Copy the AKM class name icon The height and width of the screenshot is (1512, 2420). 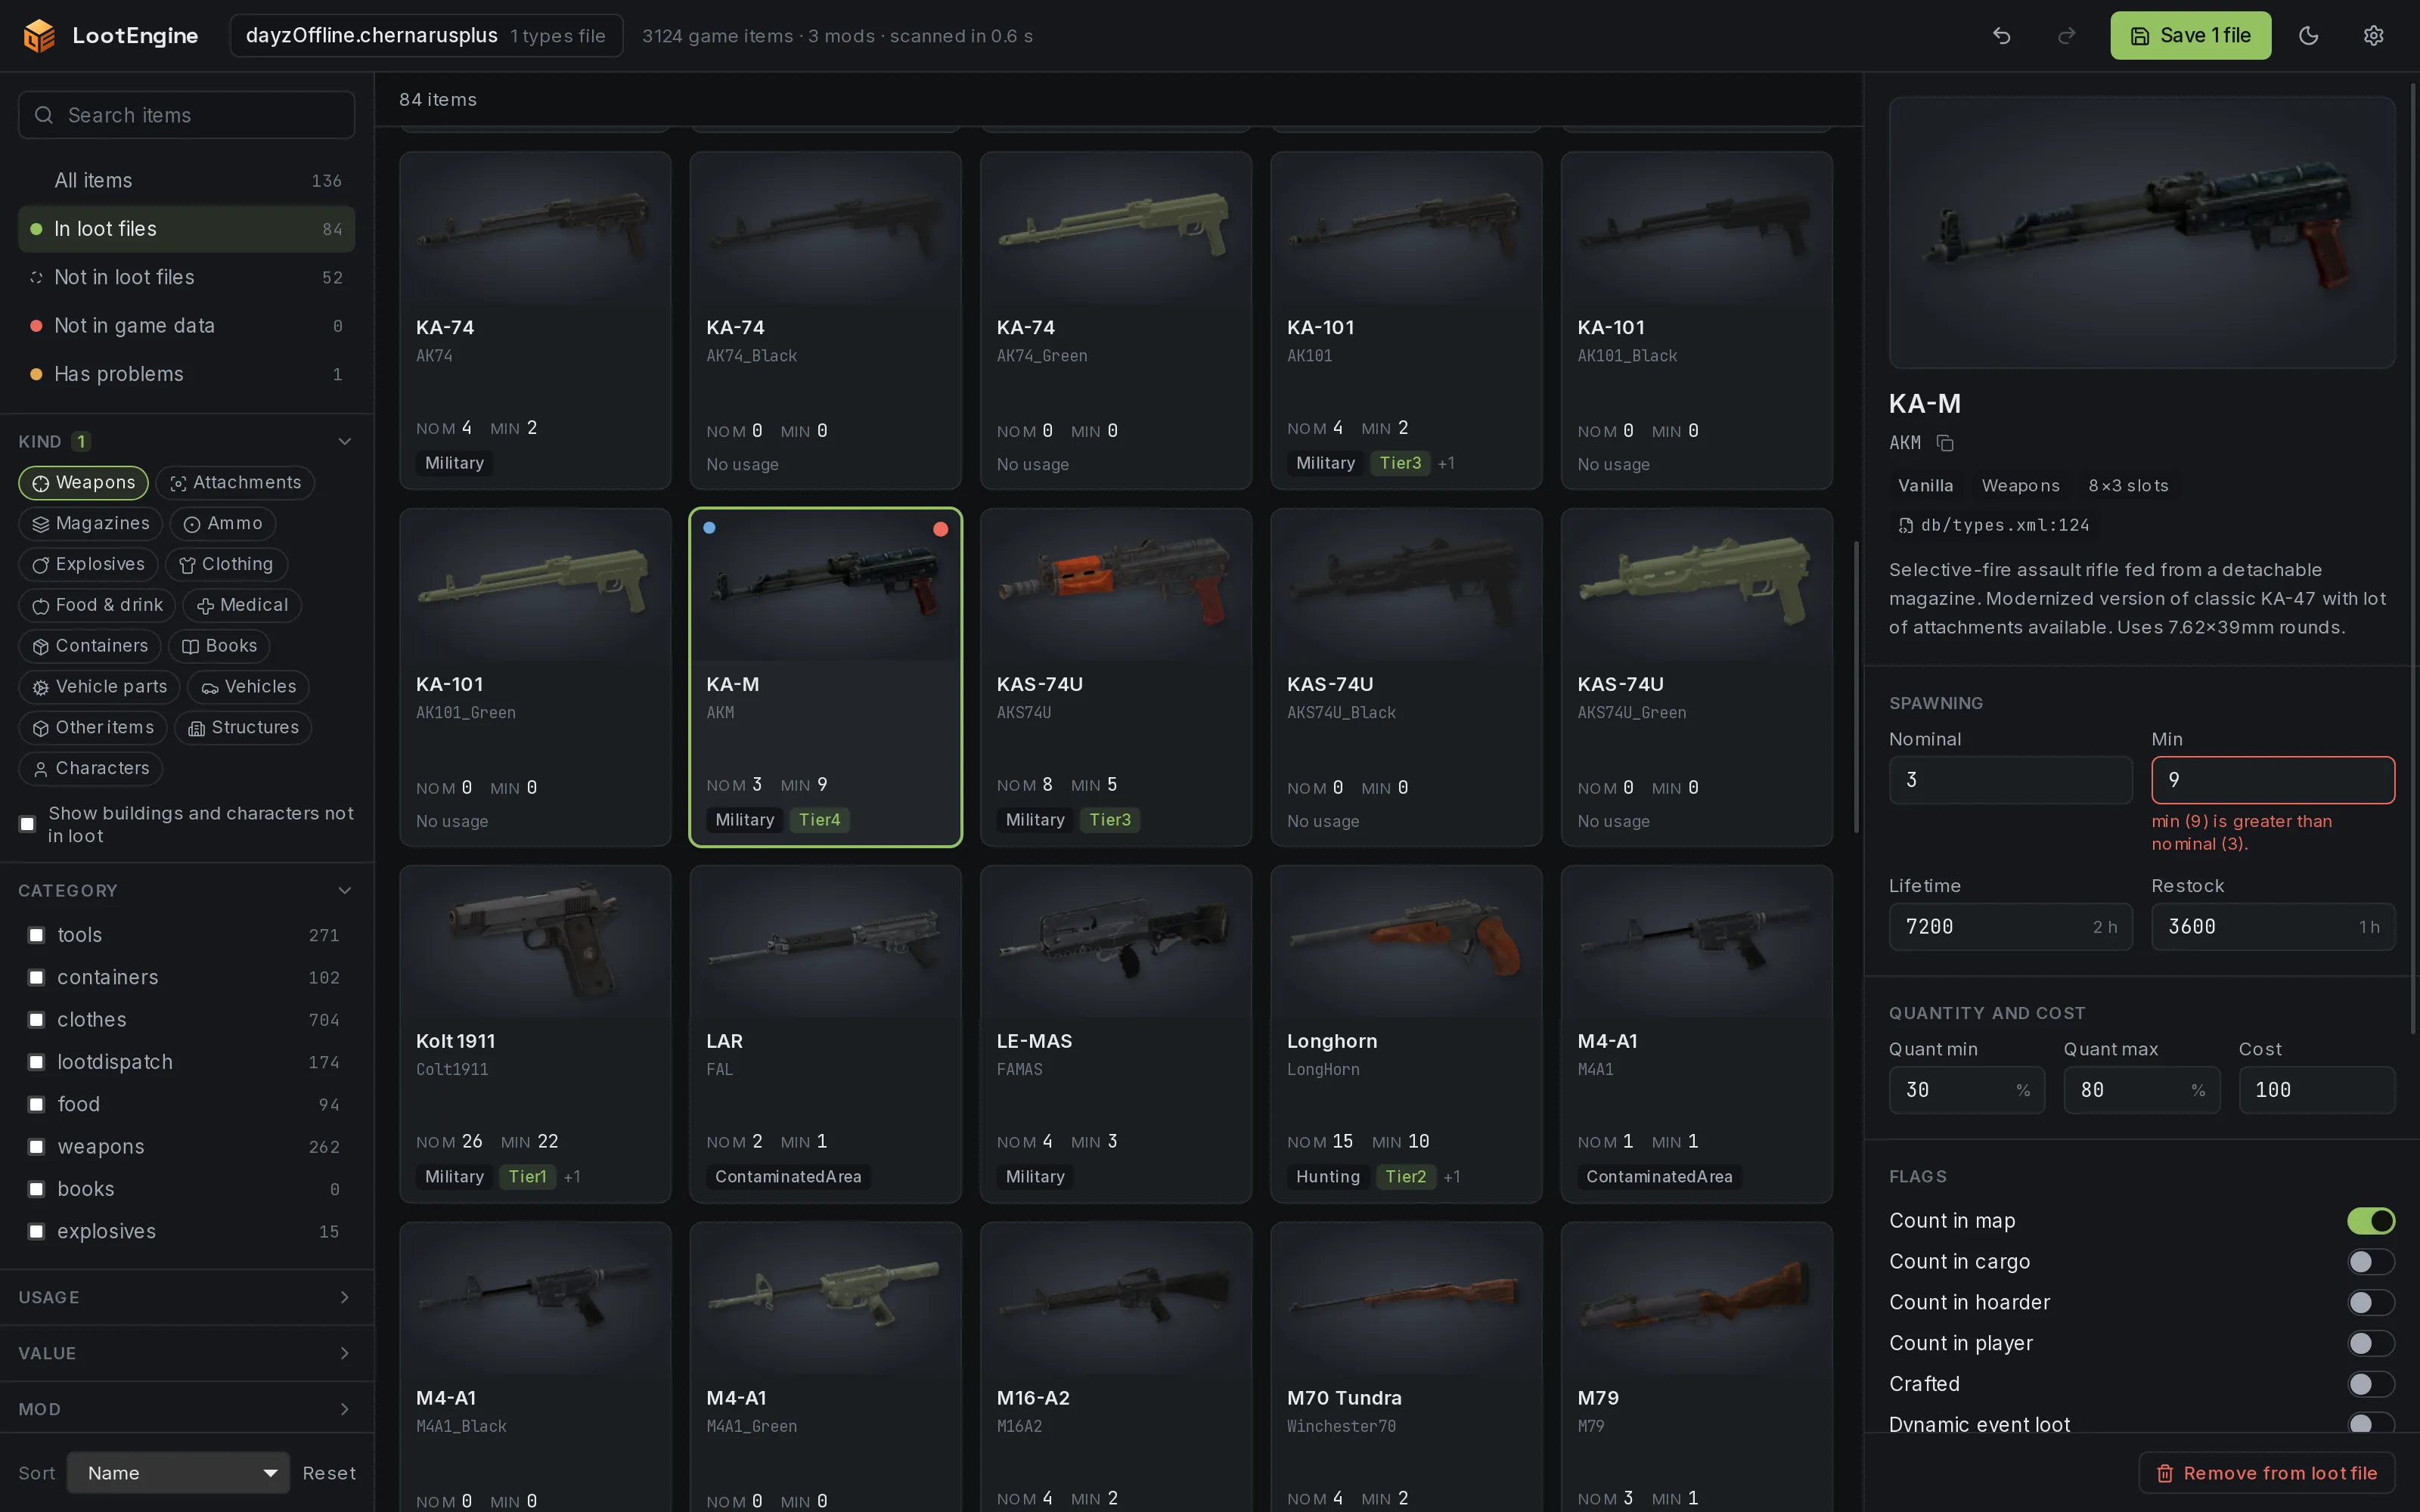1945,443
